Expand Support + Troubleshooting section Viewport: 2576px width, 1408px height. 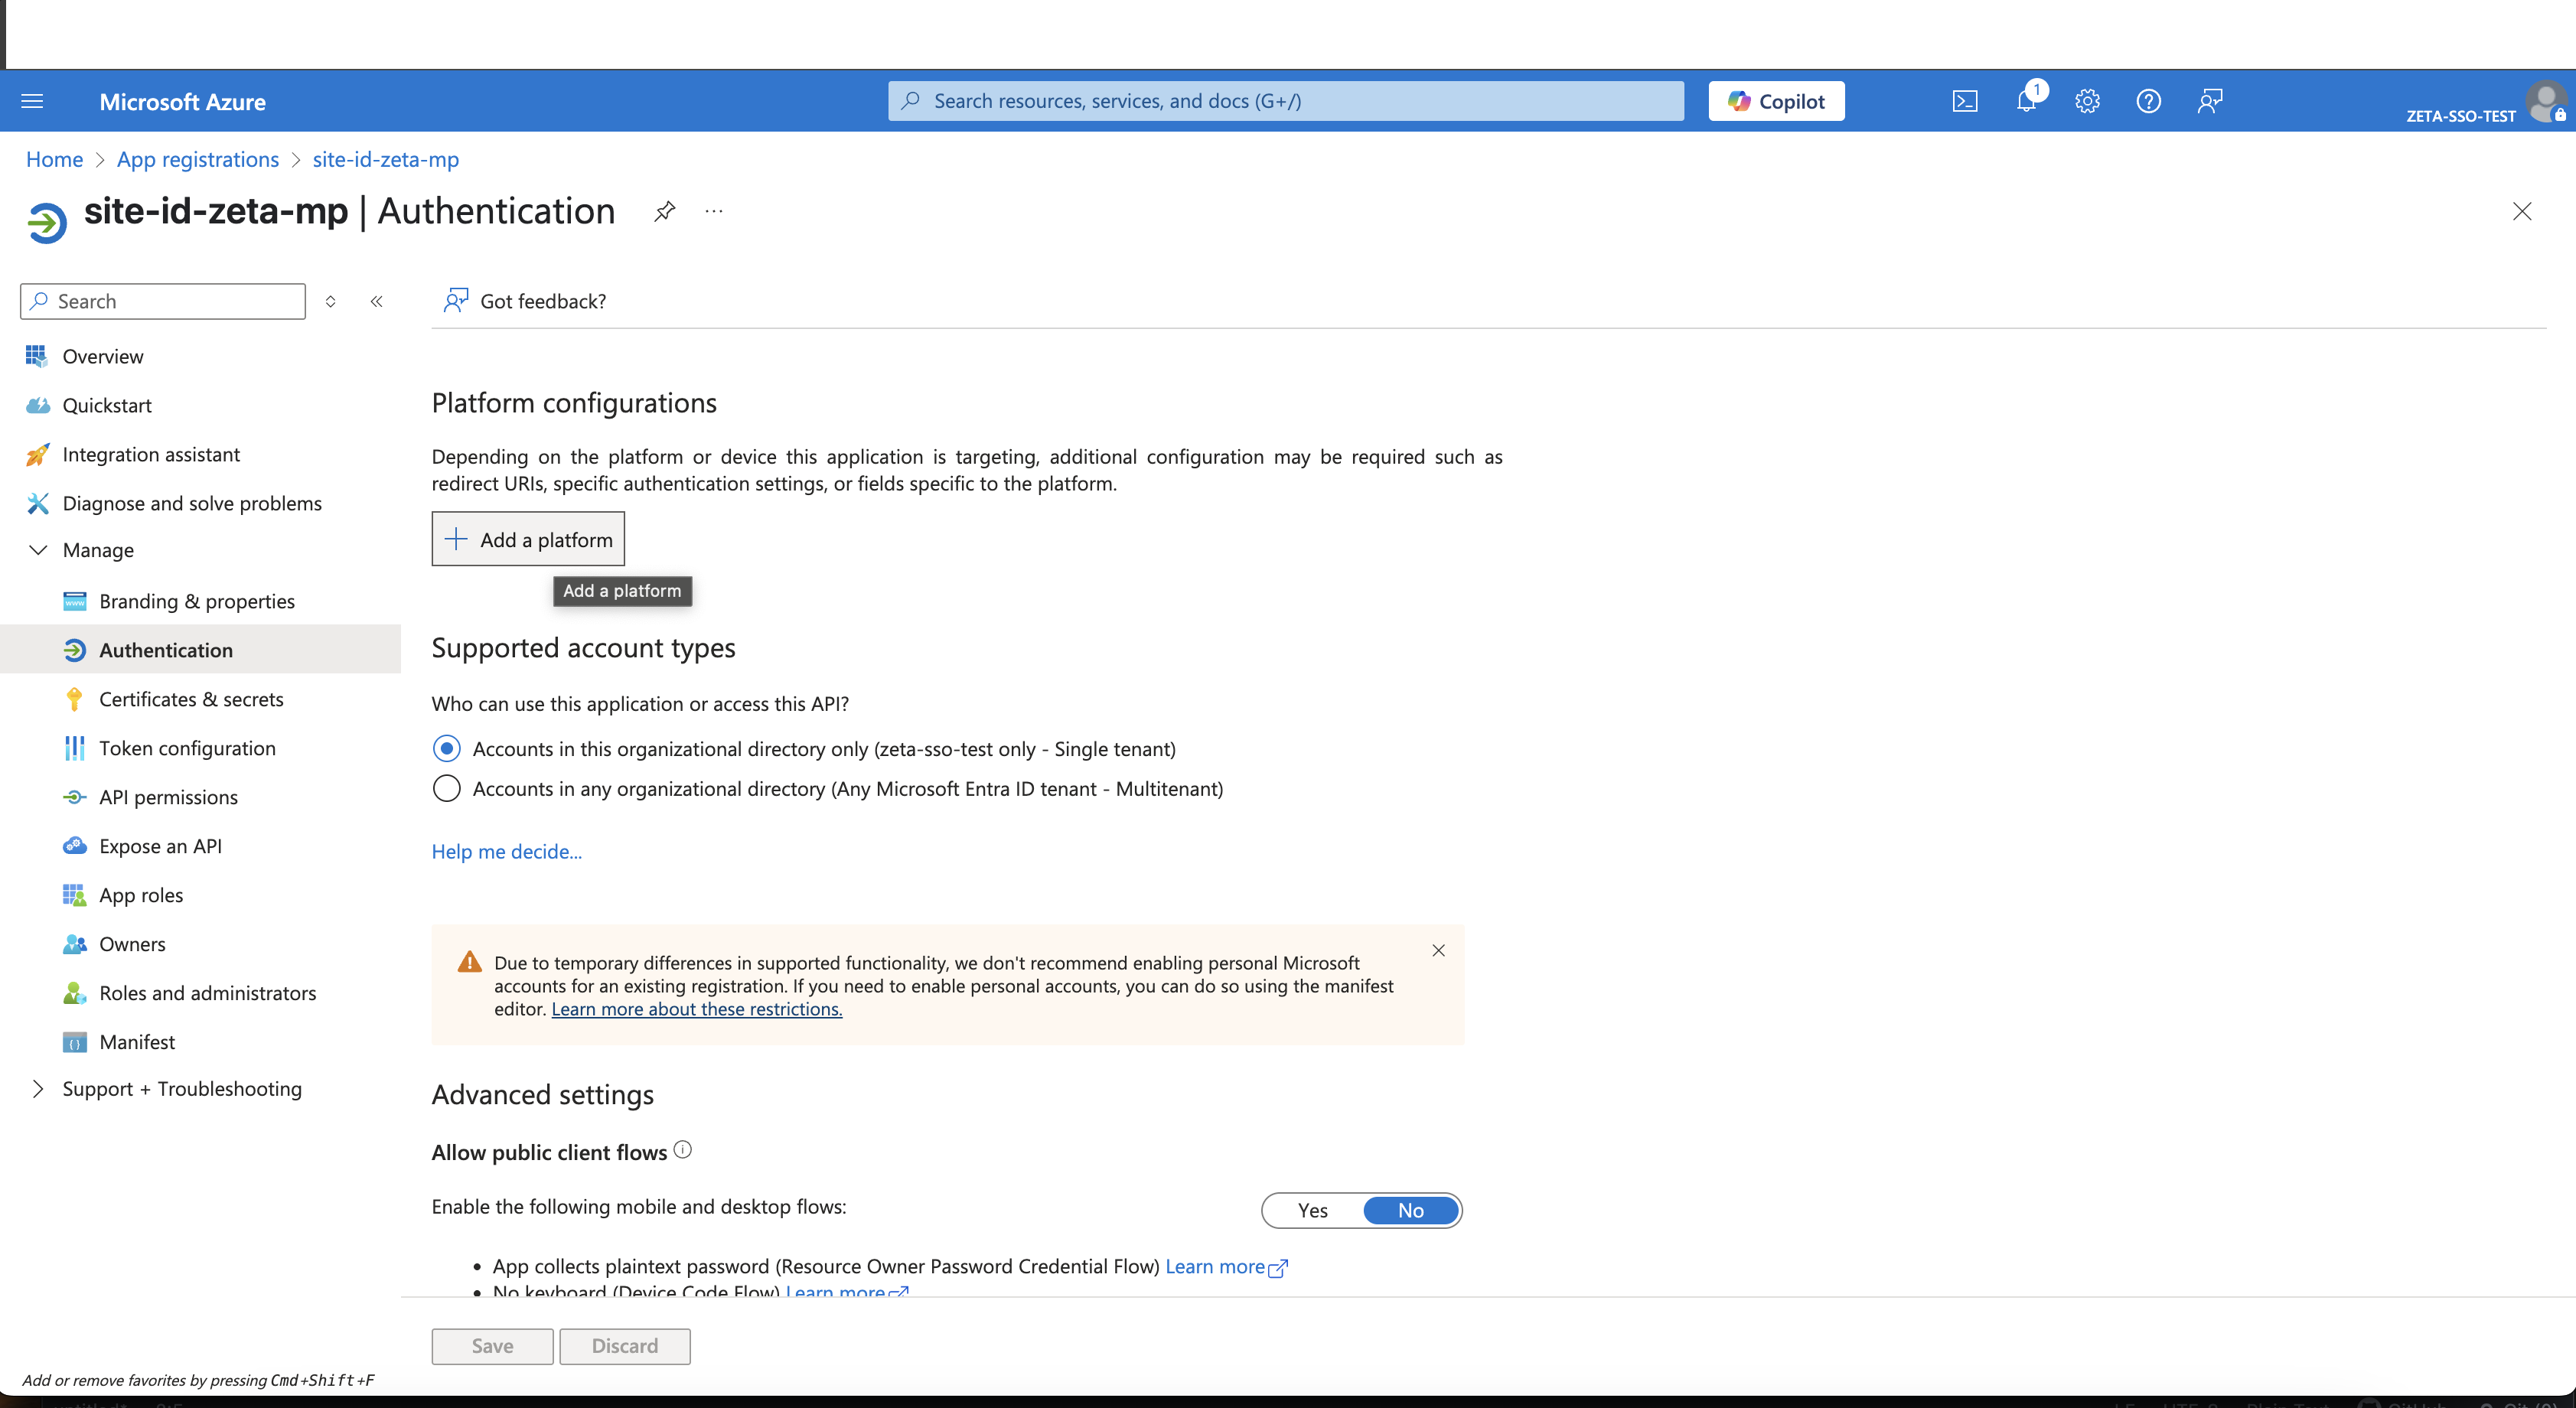38,1089
